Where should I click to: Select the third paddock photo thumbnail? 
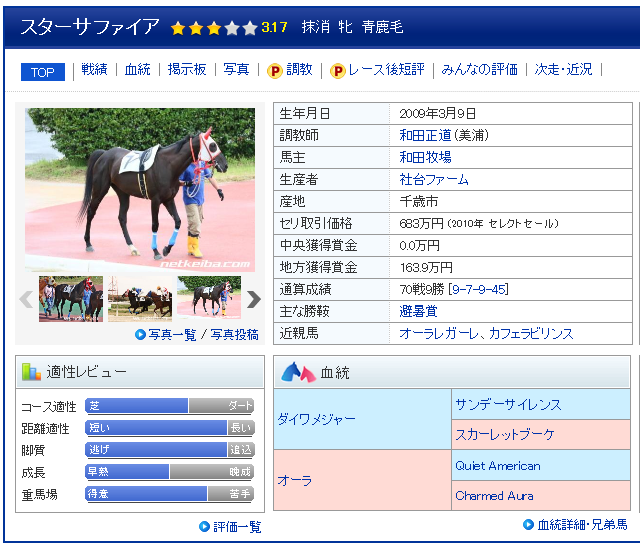209,298
